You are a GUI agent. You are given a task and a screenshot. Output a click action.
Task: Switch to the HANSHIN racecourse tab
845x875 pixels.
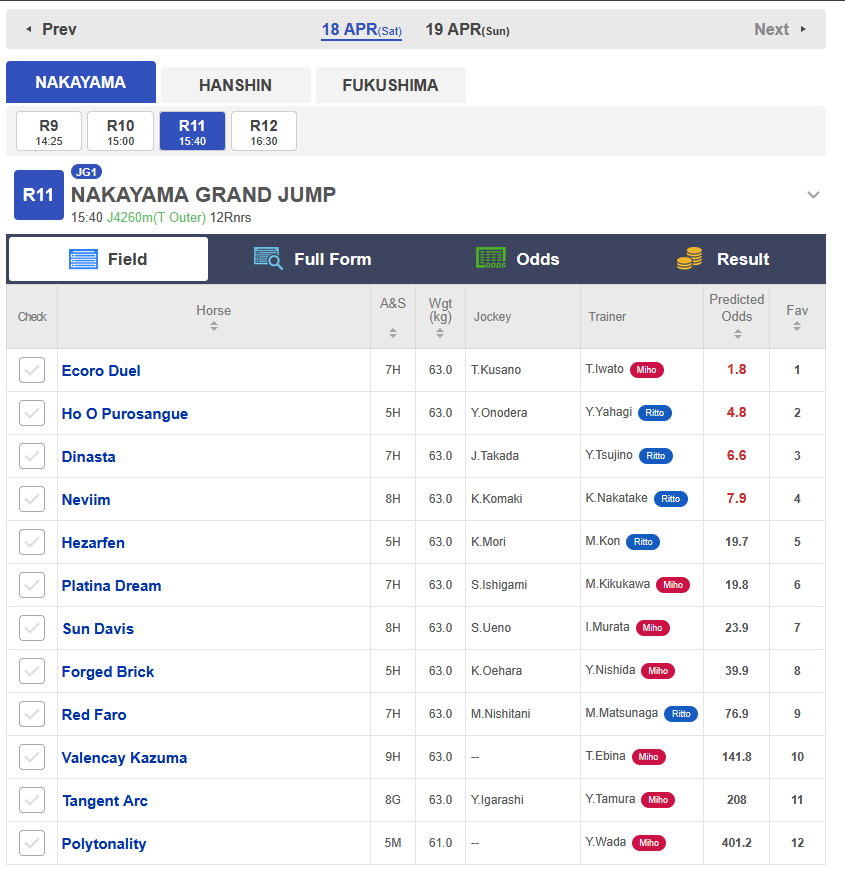click(236, 85)
